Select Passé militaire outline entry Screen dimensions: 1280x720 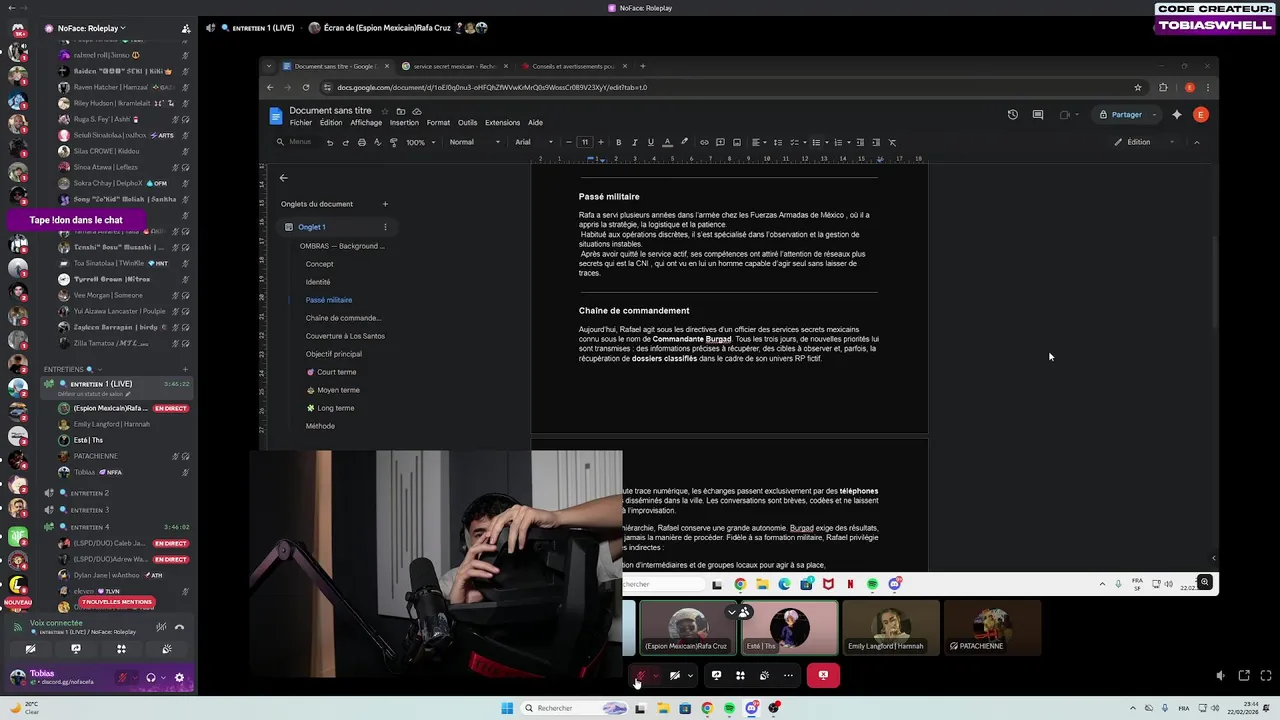(x=329, y=300)
